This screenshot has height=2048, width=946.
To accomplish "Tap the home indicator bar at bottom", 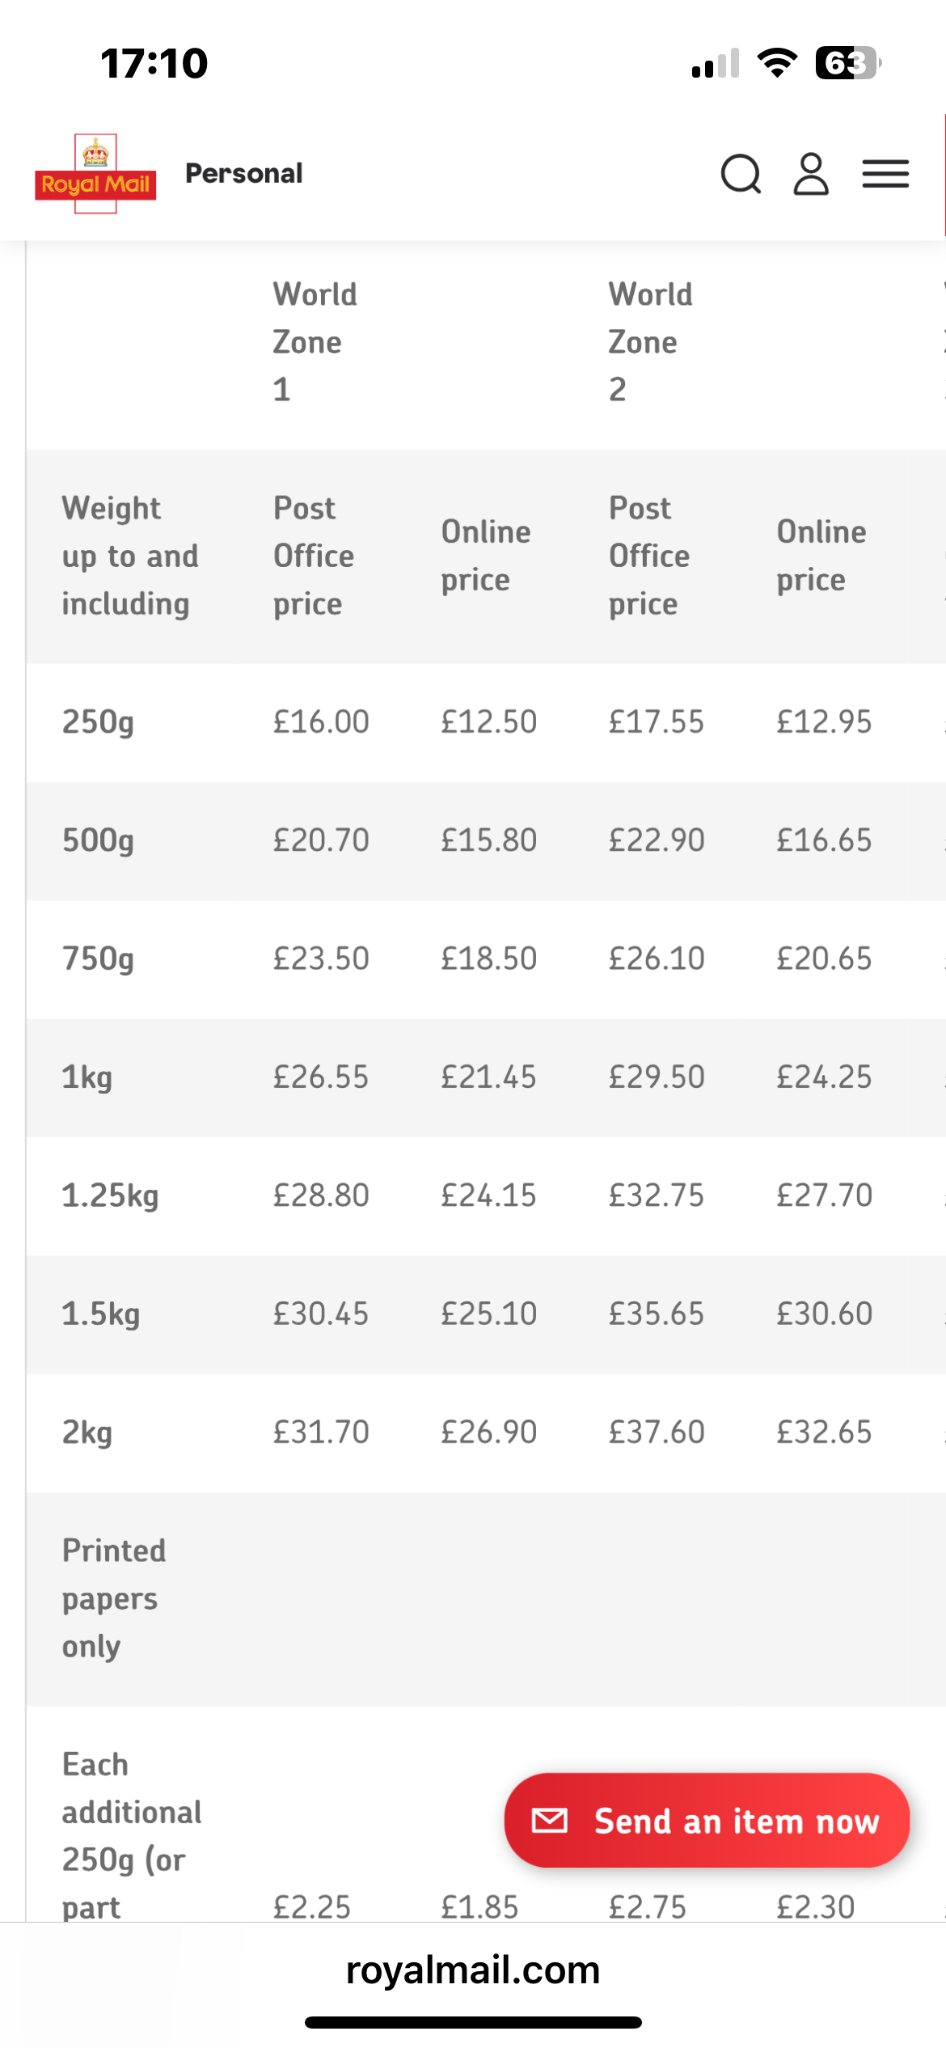I will click(473, 2022).
